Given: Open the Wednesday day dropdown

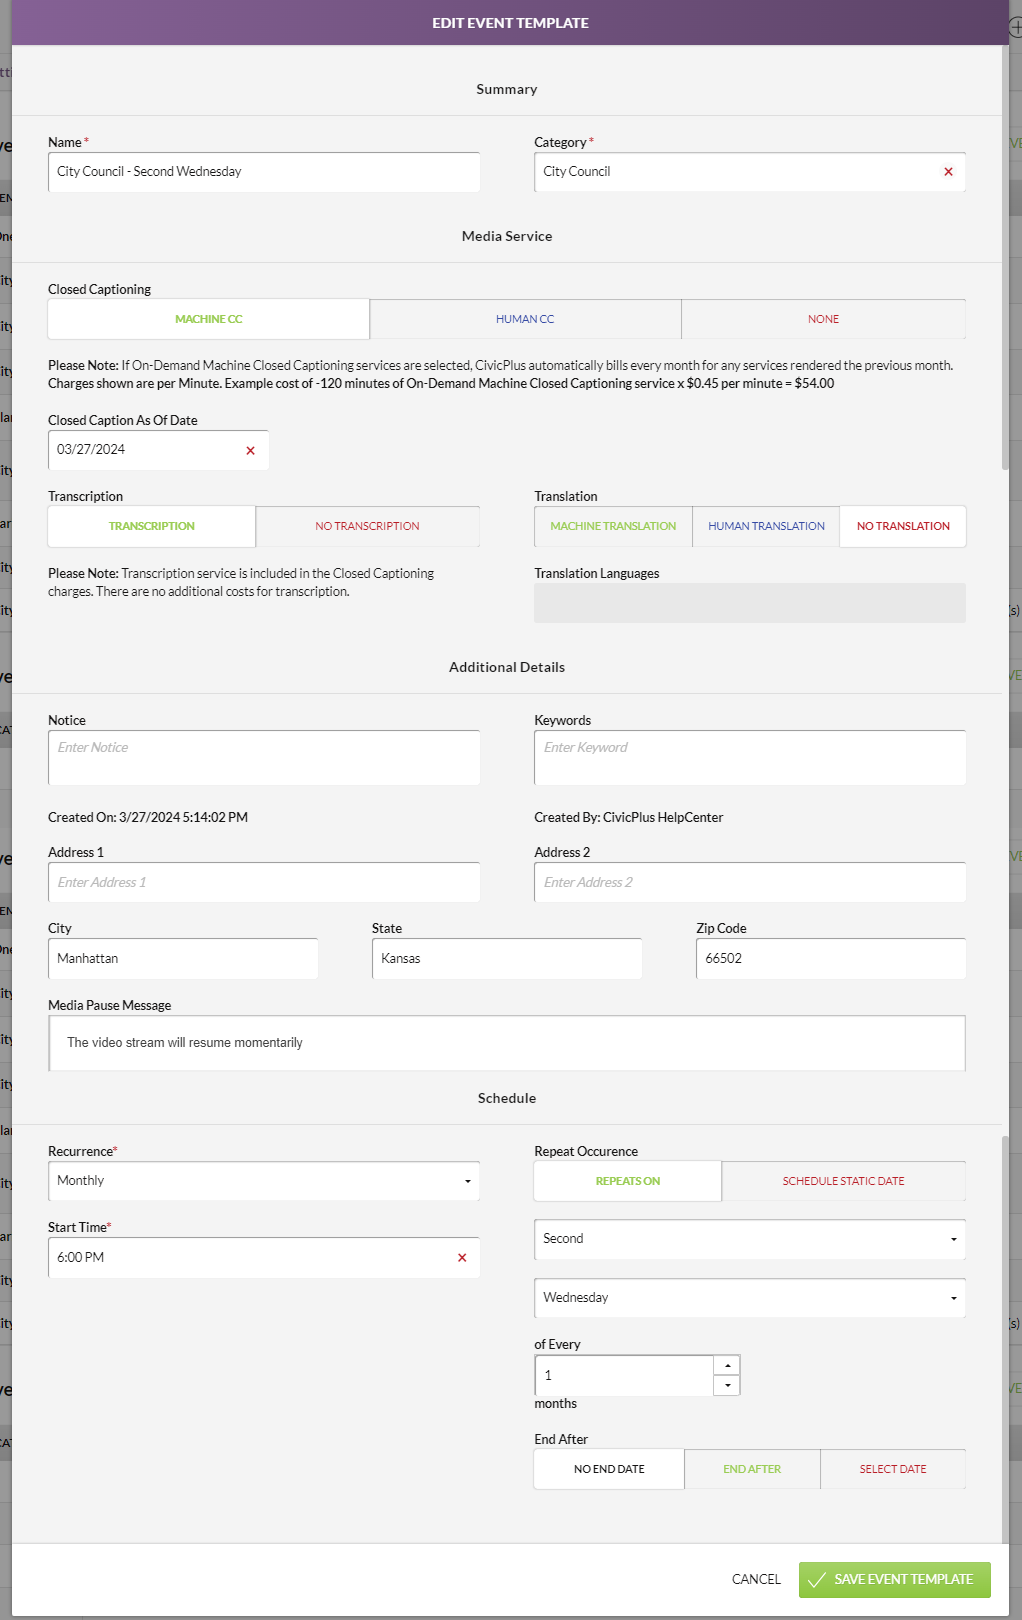Looking at the screenshot, I should (750, 1298).
